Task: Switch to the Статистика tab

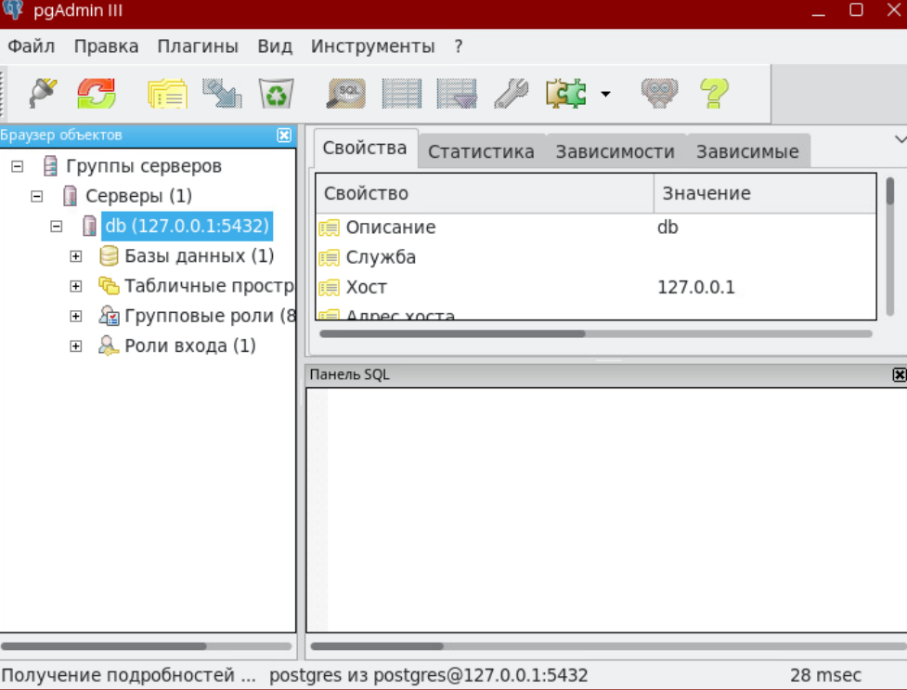Action: point(481,152)
